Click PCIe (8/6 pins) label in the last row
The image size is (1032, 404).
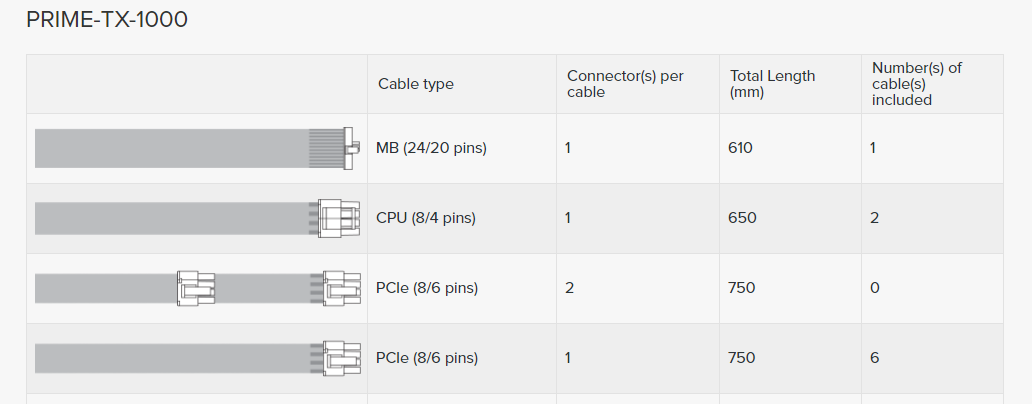click(427, 358)
